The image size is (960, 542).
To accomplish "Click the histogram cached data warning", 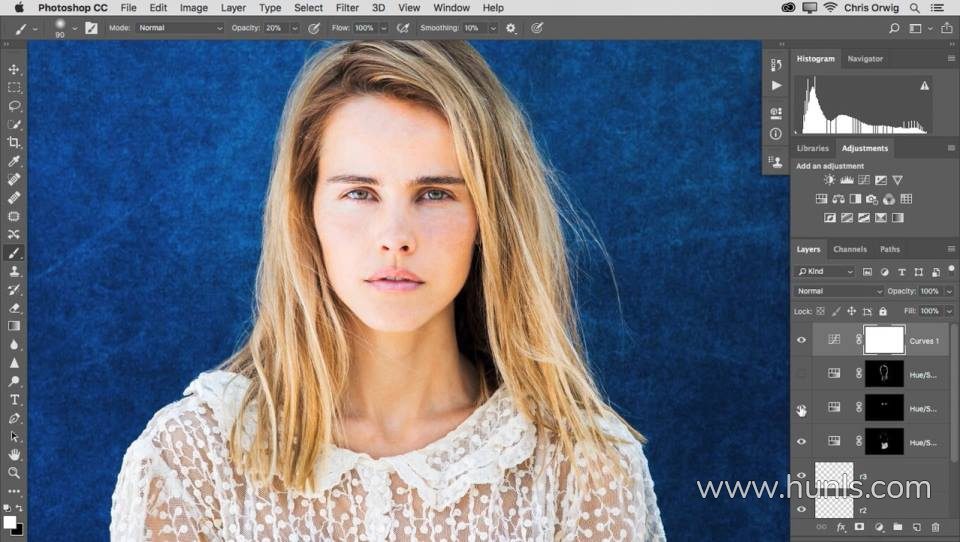I will 924,86.
